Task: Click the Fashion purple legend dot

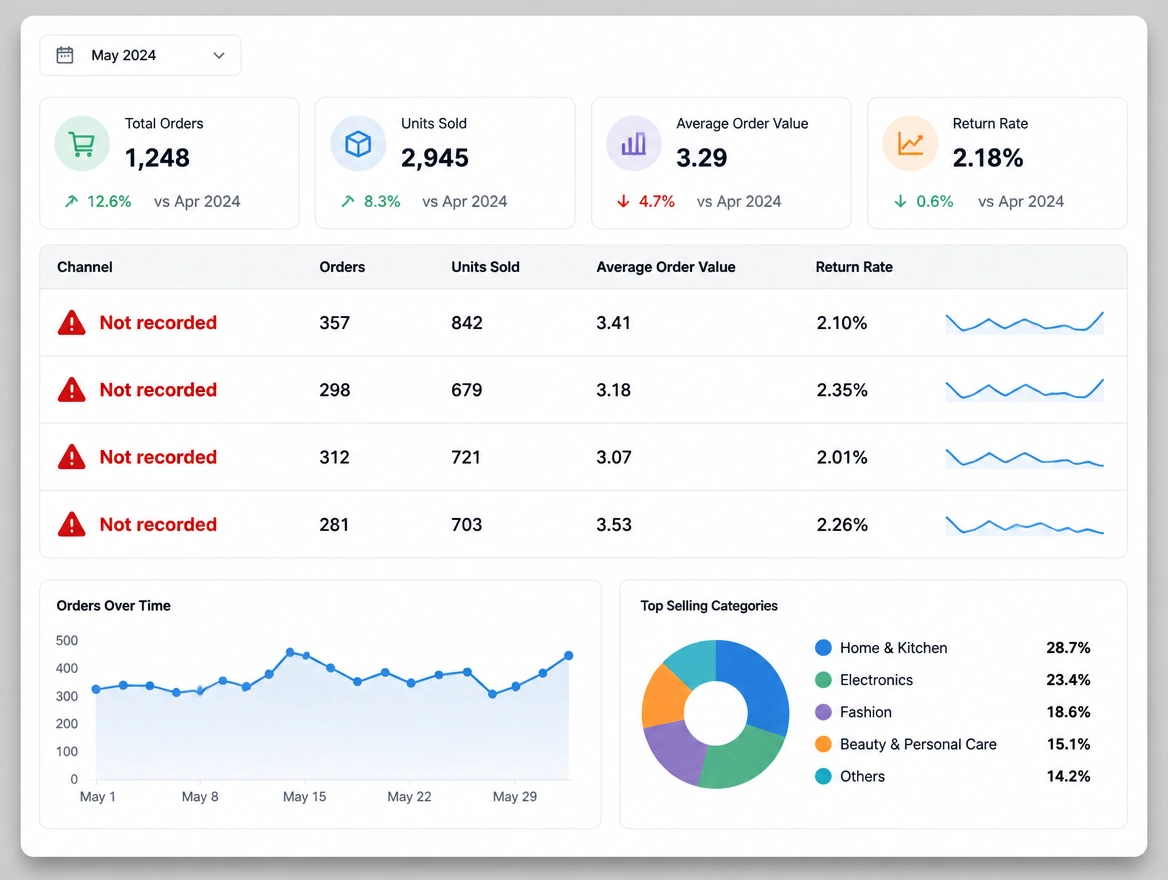Action: click(x=823, y=712)
